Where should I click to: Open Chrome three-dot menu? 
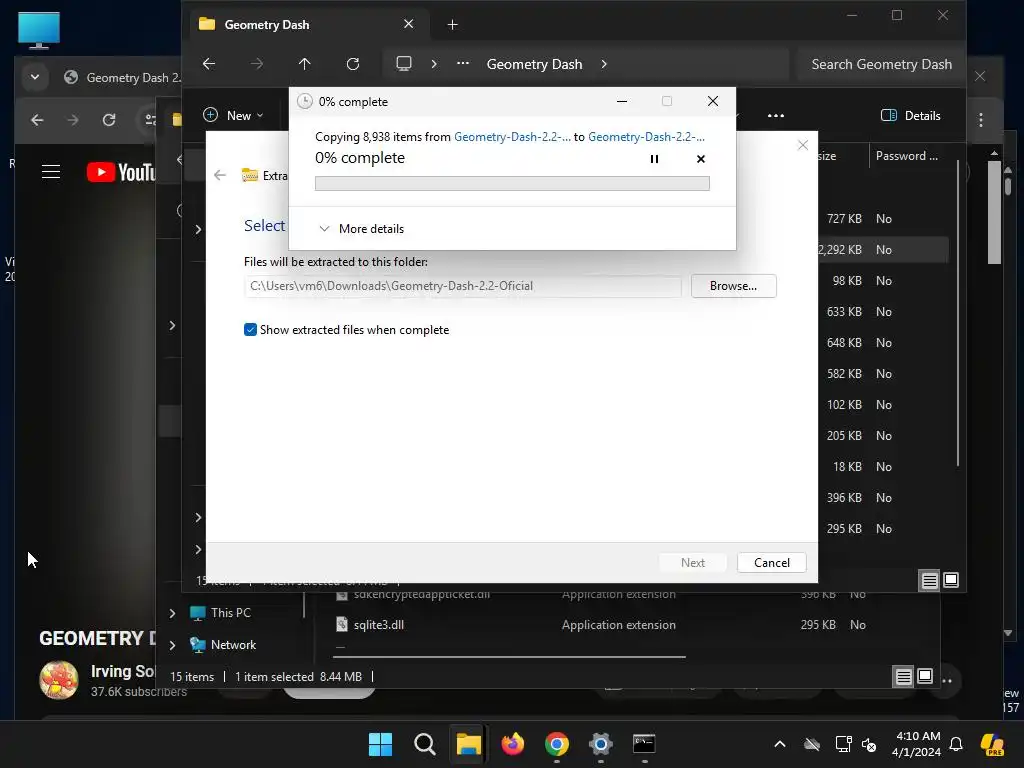[x=981, y=120]
